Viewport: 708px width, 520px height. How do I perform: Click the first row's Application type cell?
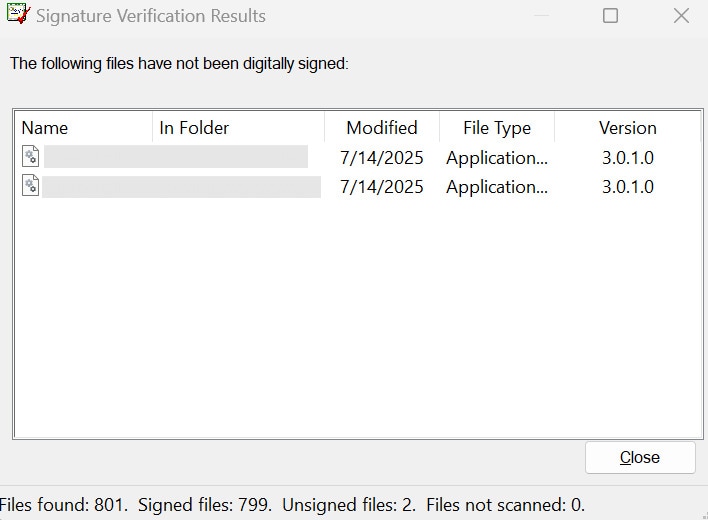pyautogui.click(x=496, y=158)
